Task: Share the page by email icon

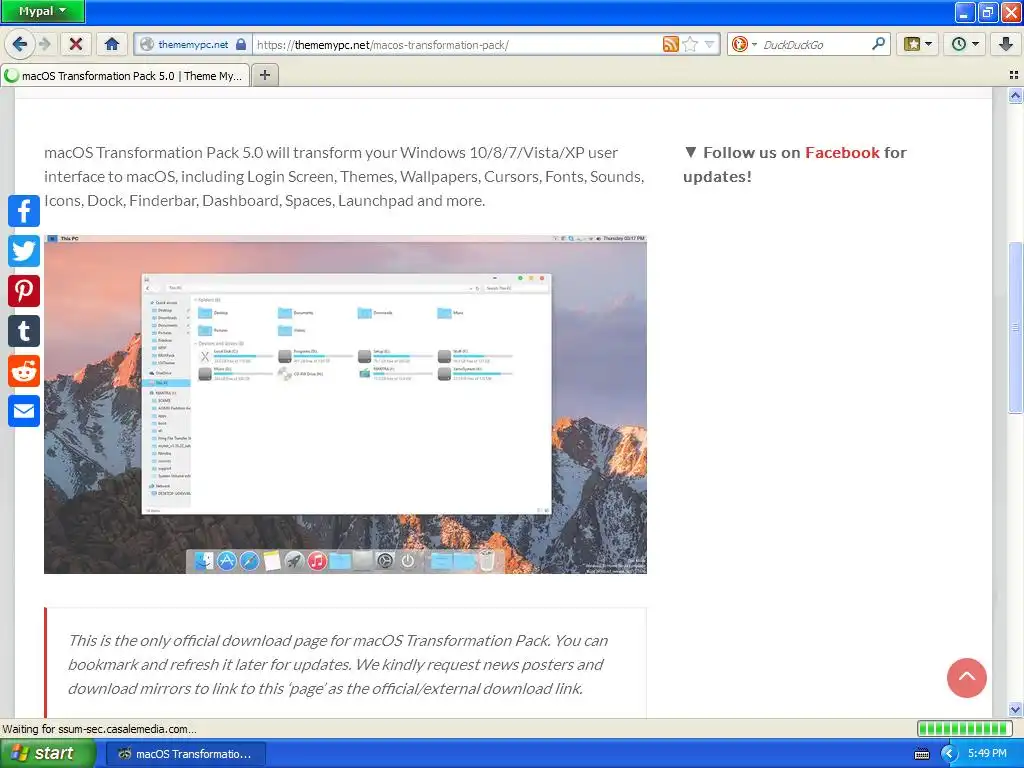Action: (x=24, y=411)
